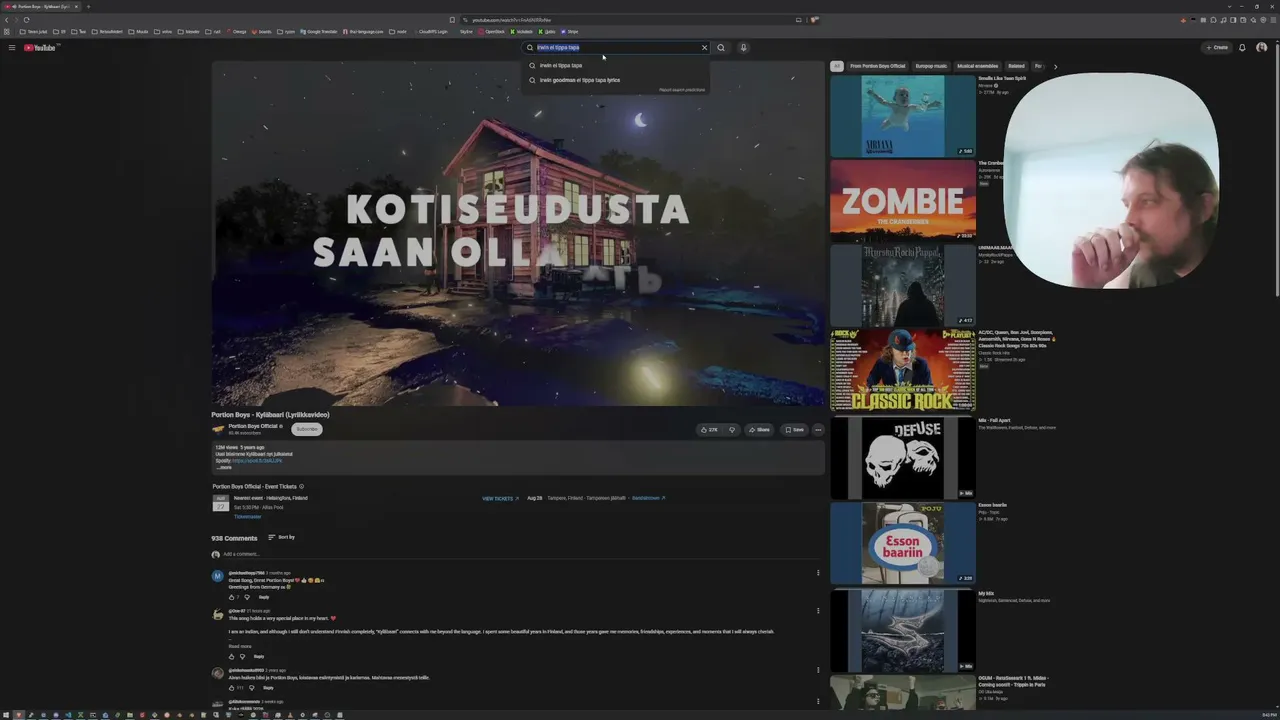Viewport: 1280px width, 720px height.
Task: Like the Germany greetings comment
Action: coord(231,597)
